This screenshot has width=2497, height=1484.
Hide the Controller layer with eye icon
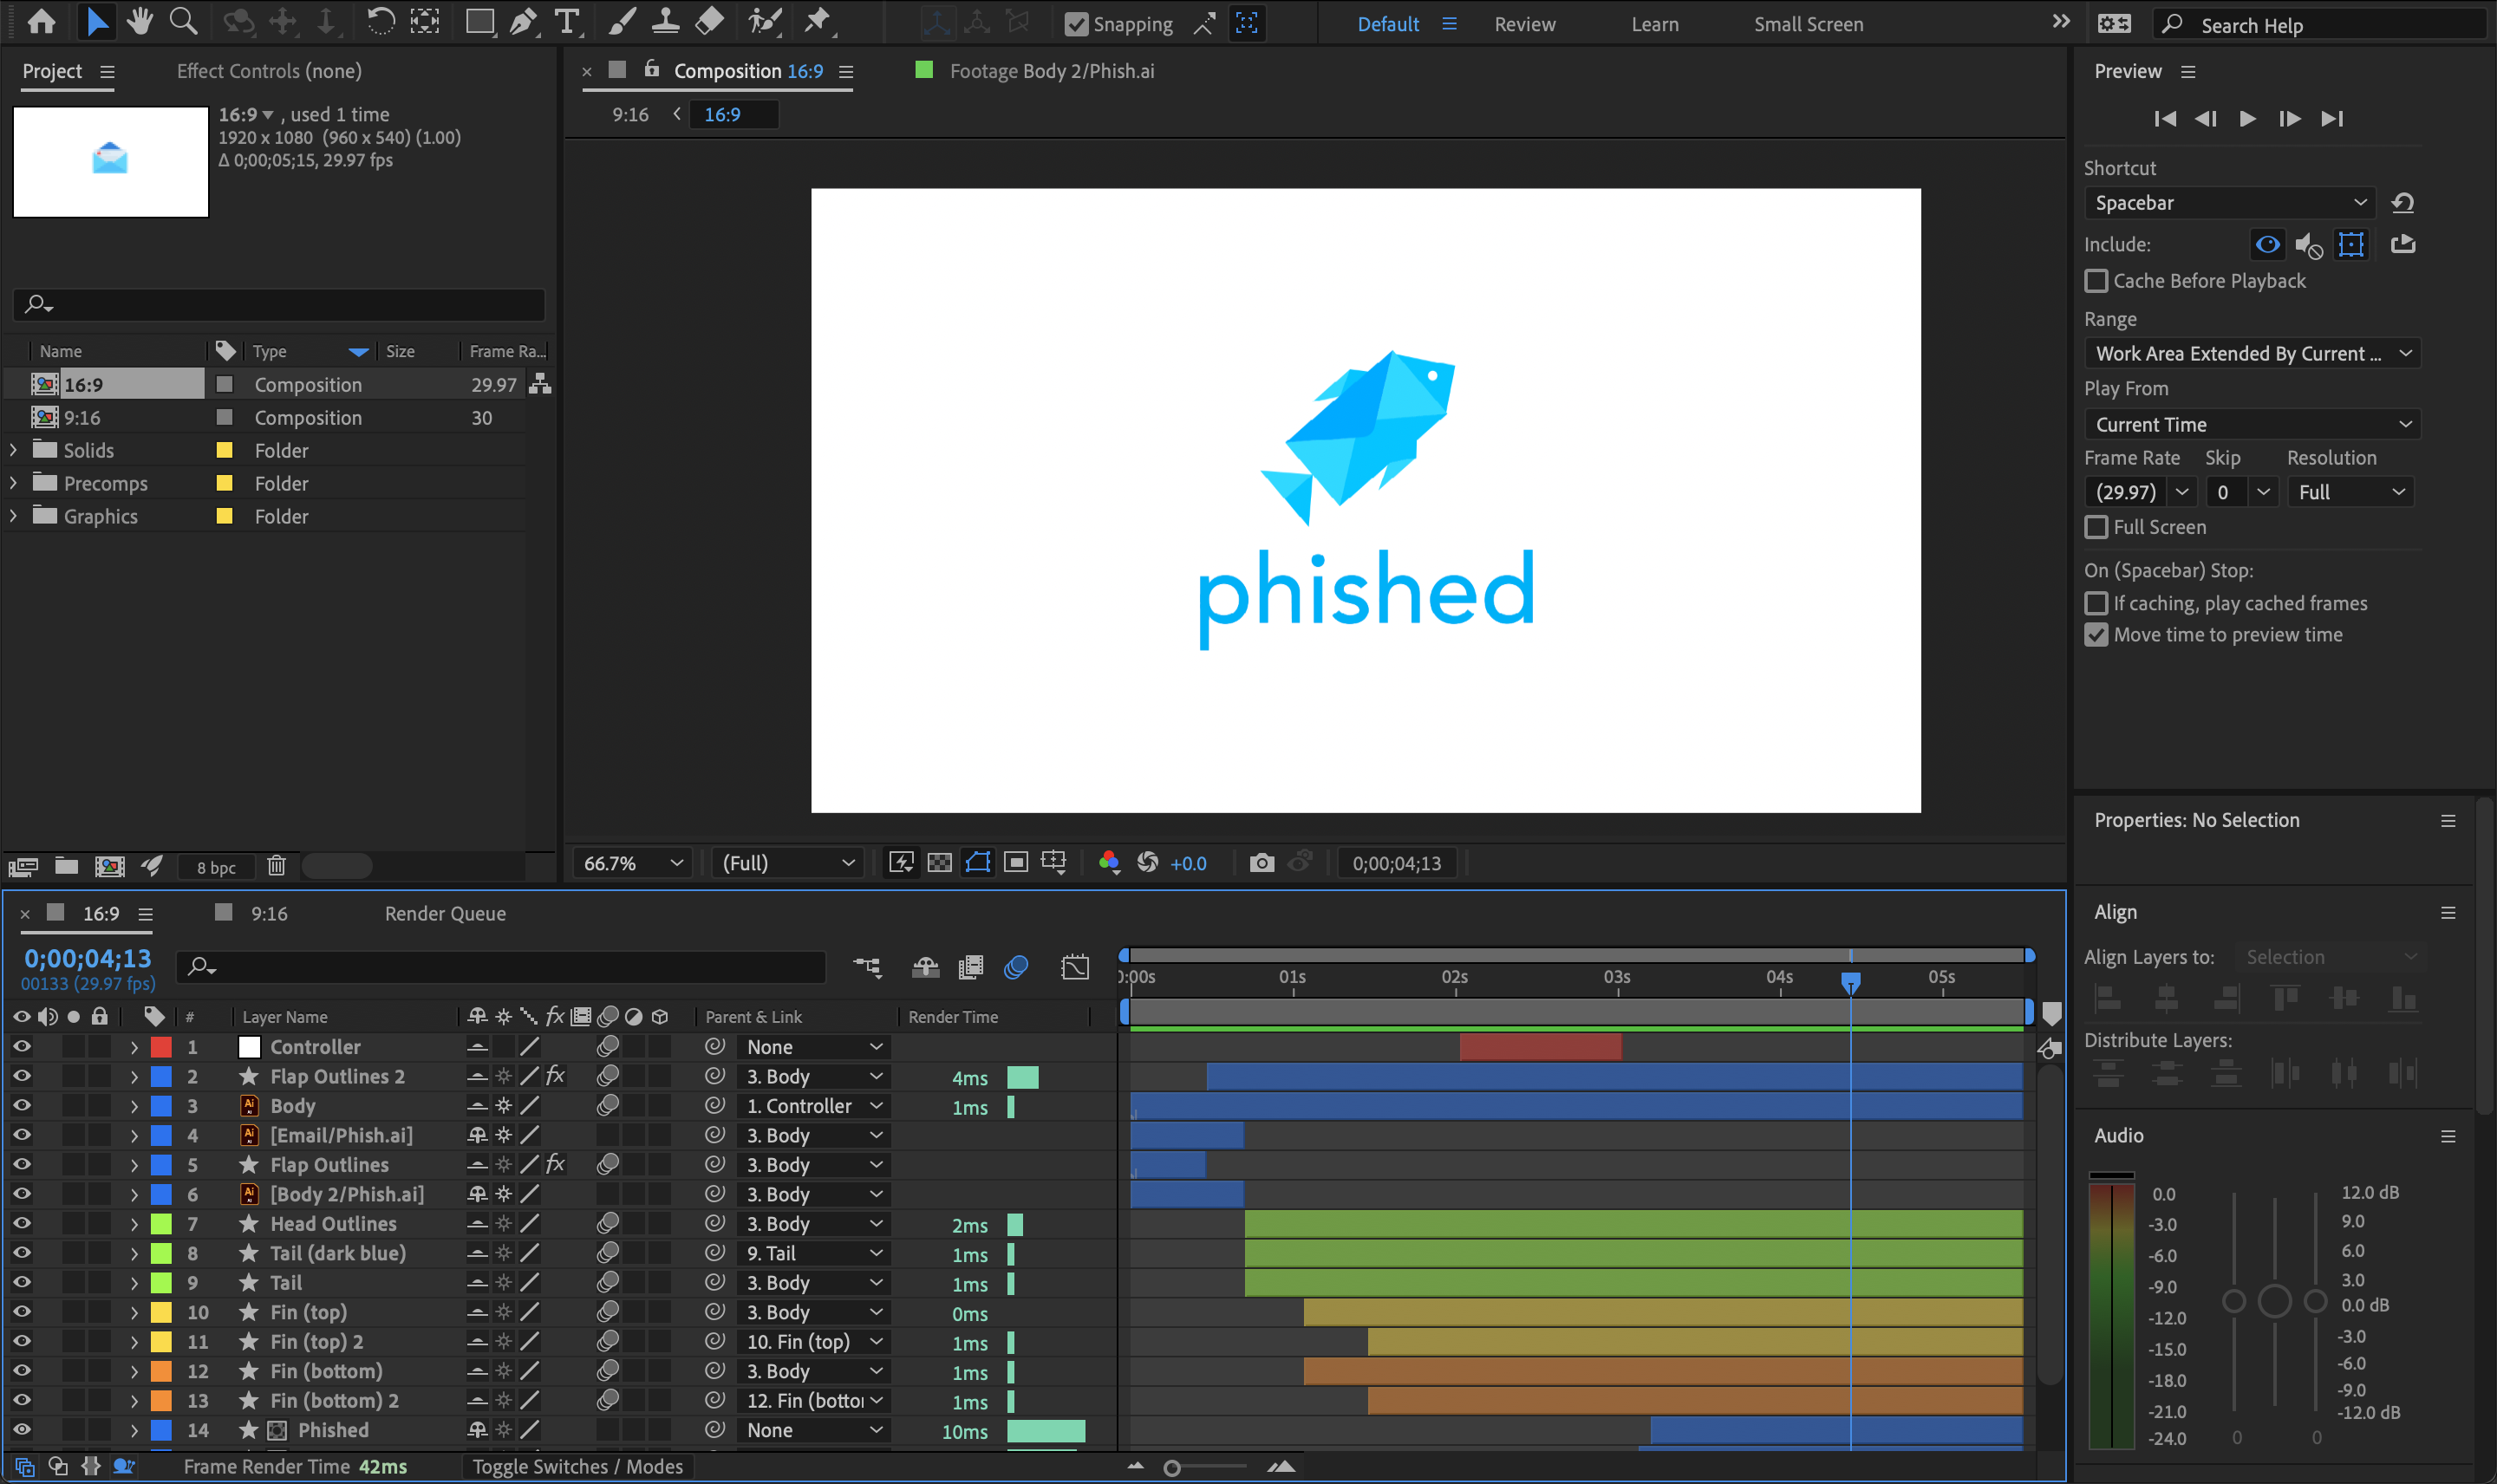[21, 1047]
